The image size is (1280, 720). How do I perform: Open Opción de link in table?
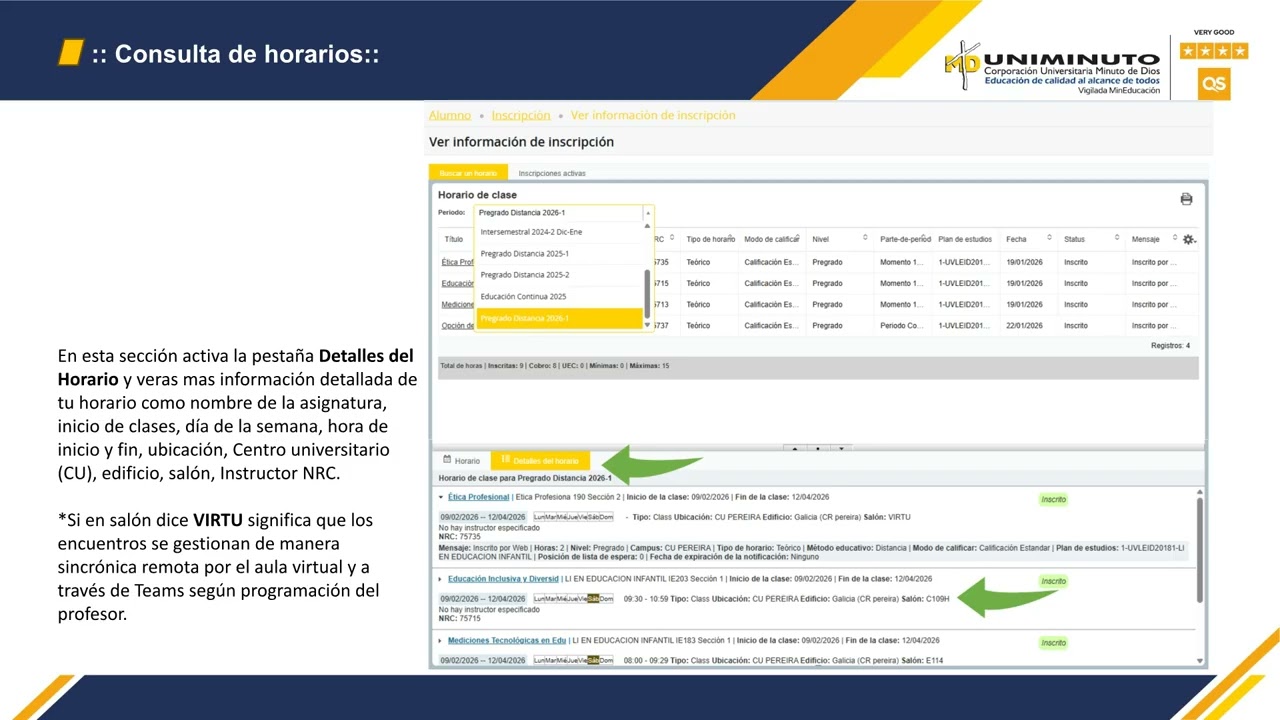(458, 325)
